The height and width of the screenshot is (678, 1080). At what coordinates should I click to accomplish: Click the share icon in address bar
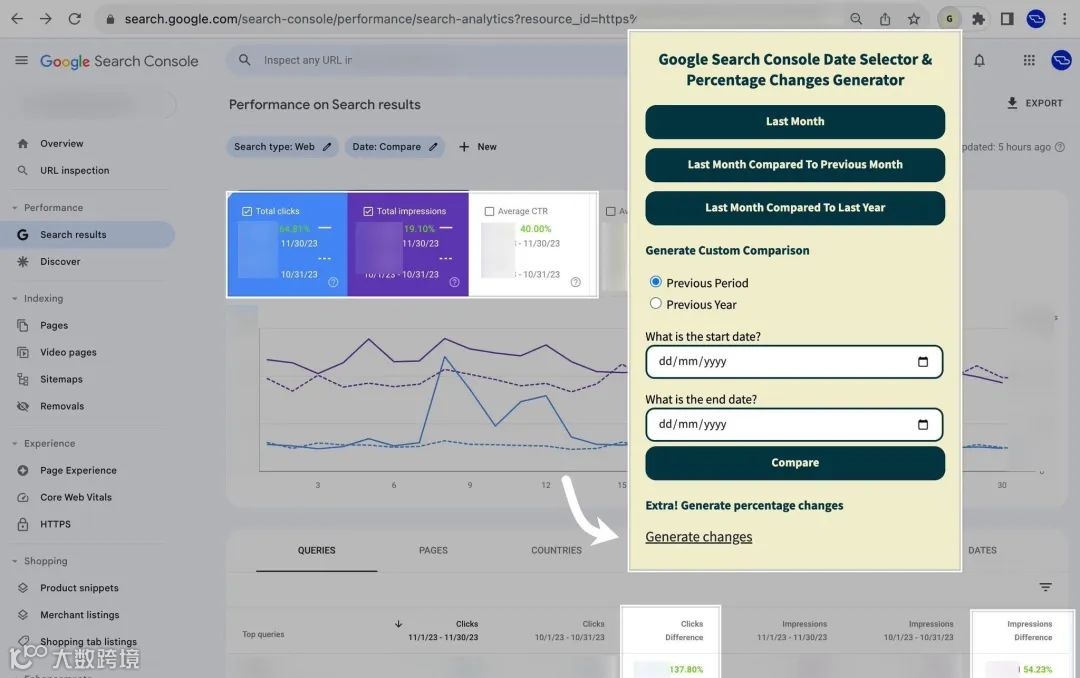coord(884,19)
